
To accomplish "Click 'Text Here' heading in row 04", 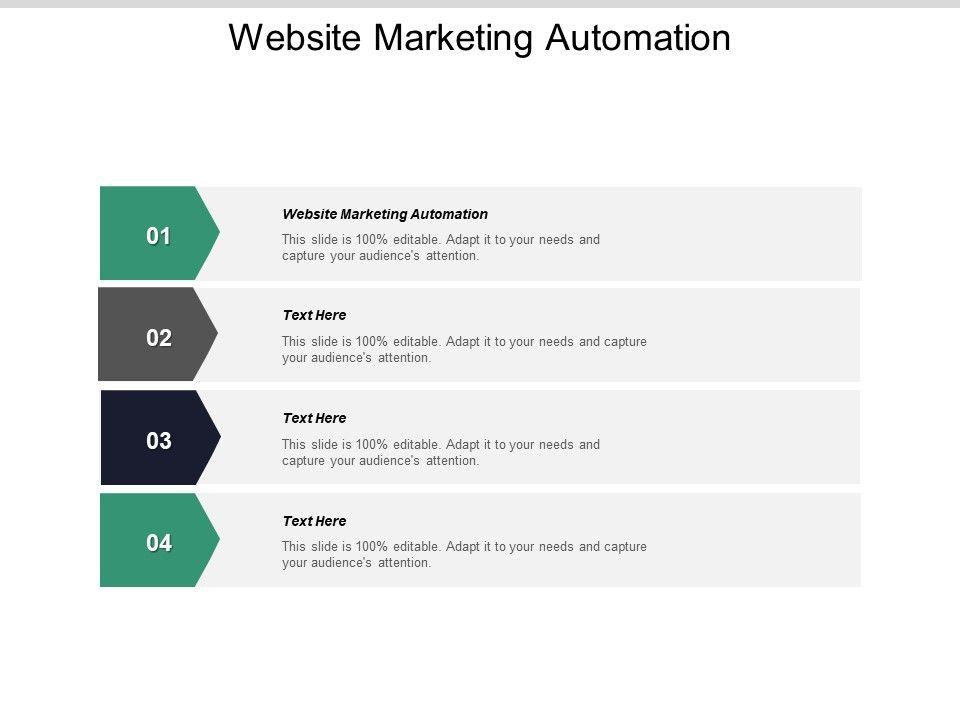I will (314, 521).
